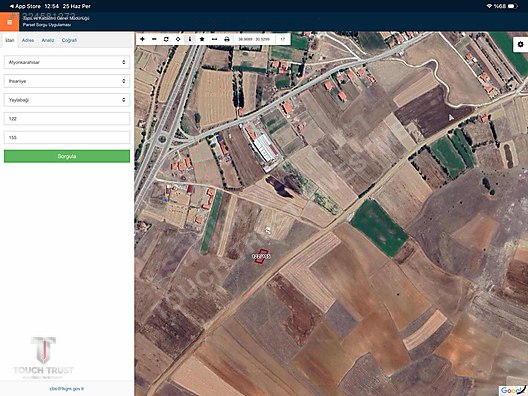The width and height of the screenshot is (528, 396).
Task: Open map settings with the gear icon
Action: 521,44
